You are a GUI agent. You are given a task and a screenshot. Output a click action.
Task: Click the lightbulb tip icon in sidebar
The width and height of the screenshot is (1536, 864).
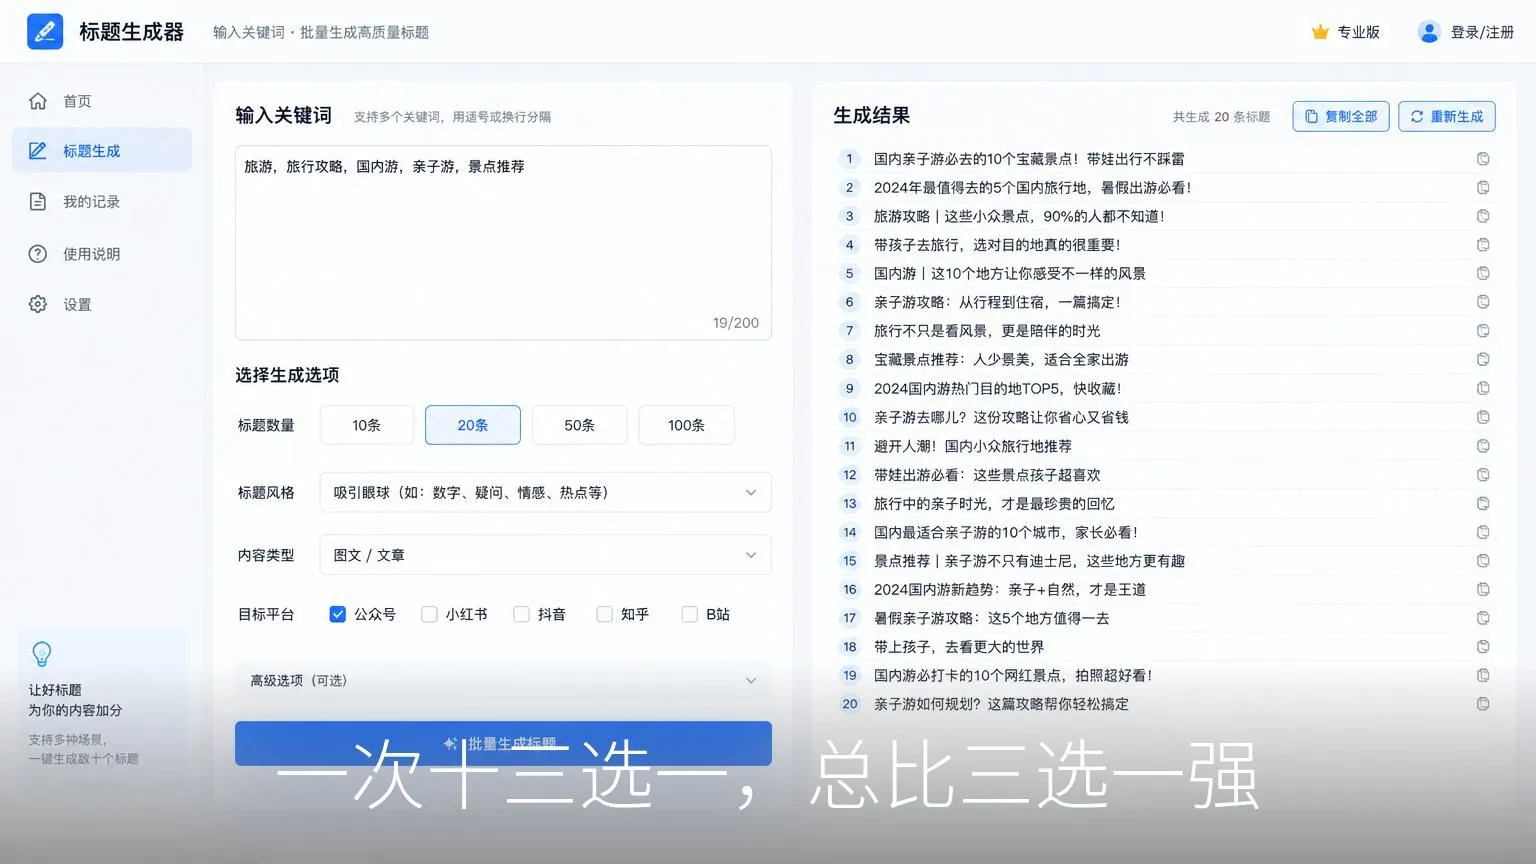[x=42, y=654]
